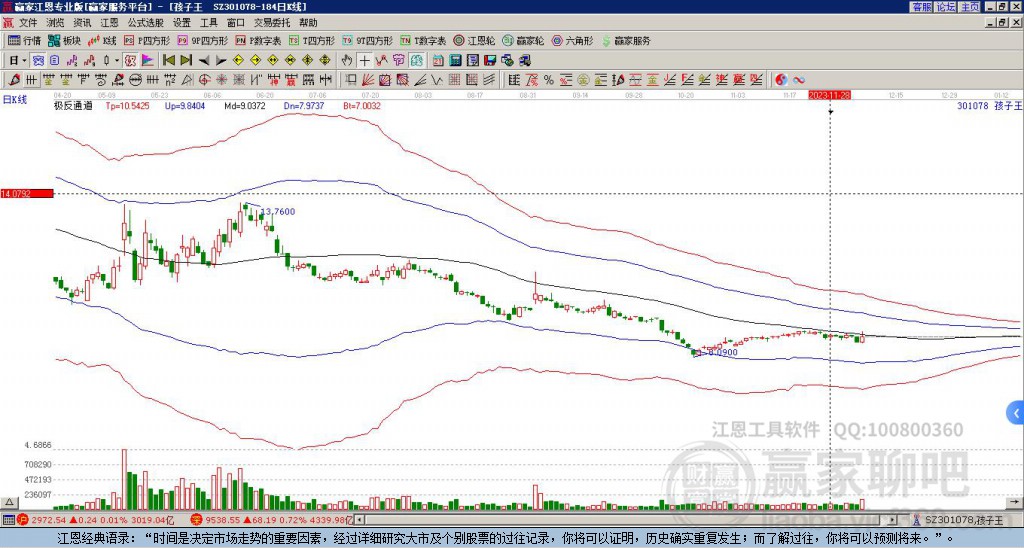Screen dimensions: 1024x548
Task: Open the 江恩轮 tool
Action: (474, 40)
